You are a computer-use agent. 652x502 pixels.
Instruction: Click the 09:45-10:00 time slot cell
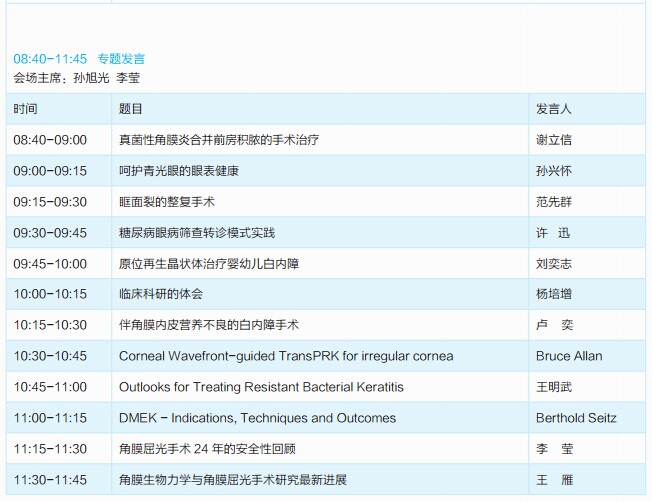point(50,264)
